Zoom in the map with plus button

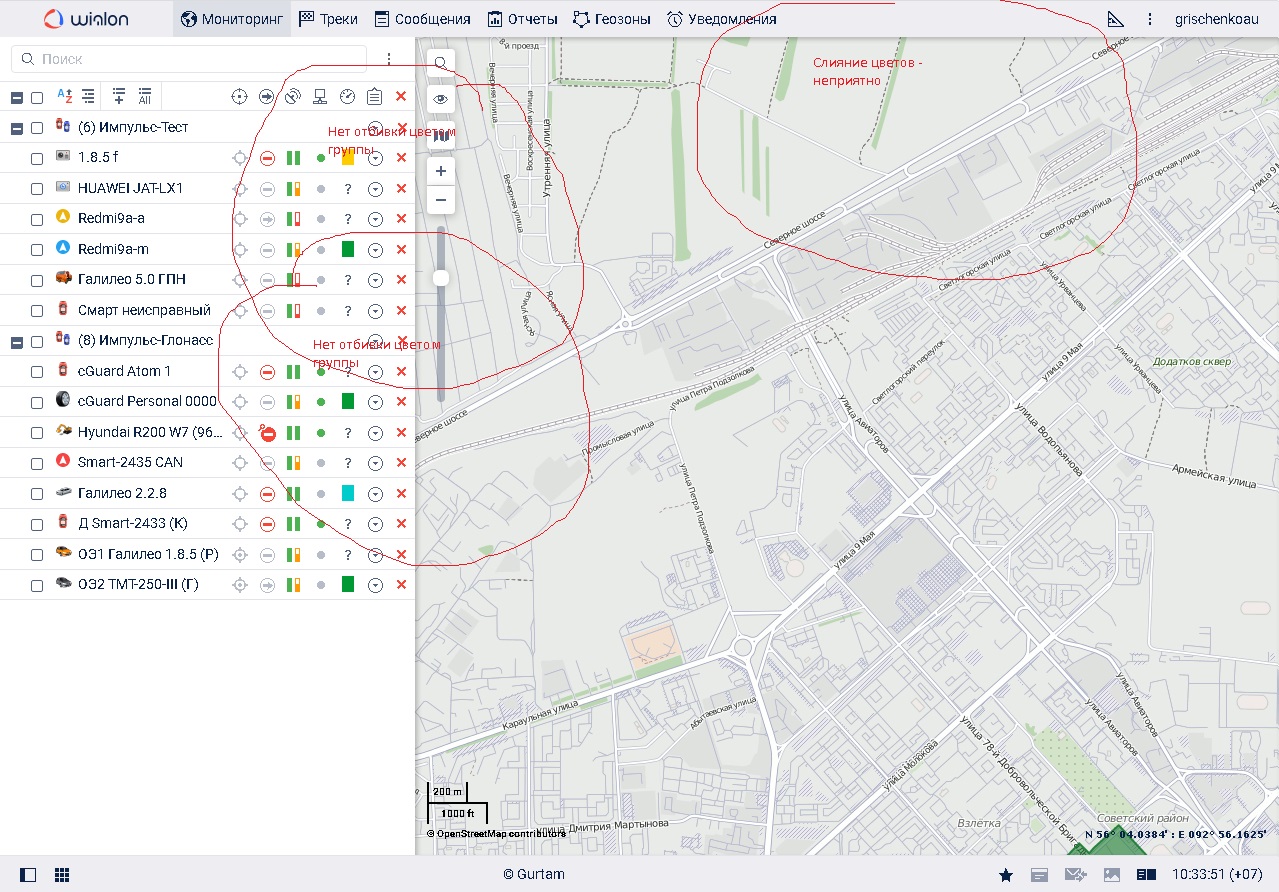[x=441, y=172]
